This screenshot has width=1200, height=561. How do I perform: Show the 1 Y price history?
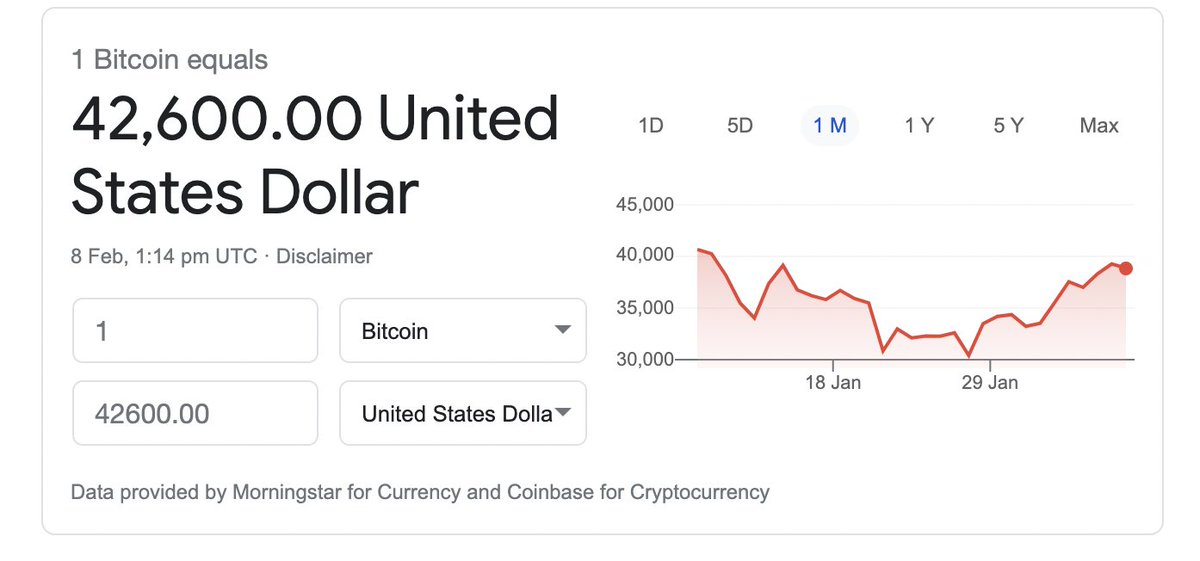coord(919,125)
